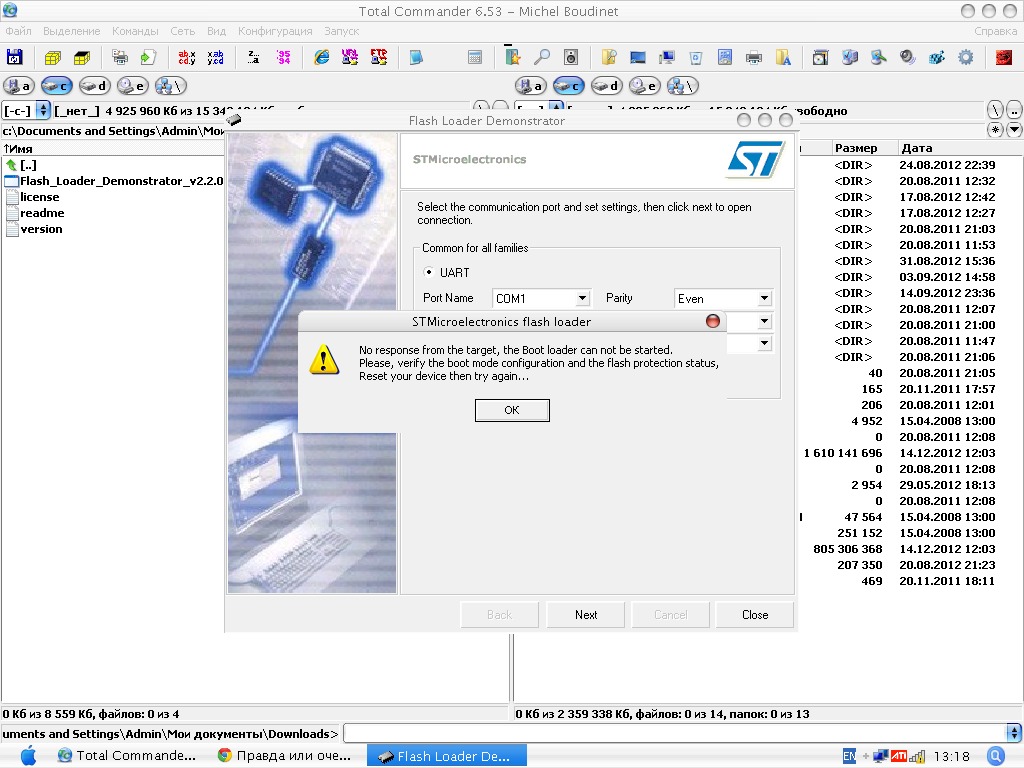Open the Файл menu

pos(18,31)
